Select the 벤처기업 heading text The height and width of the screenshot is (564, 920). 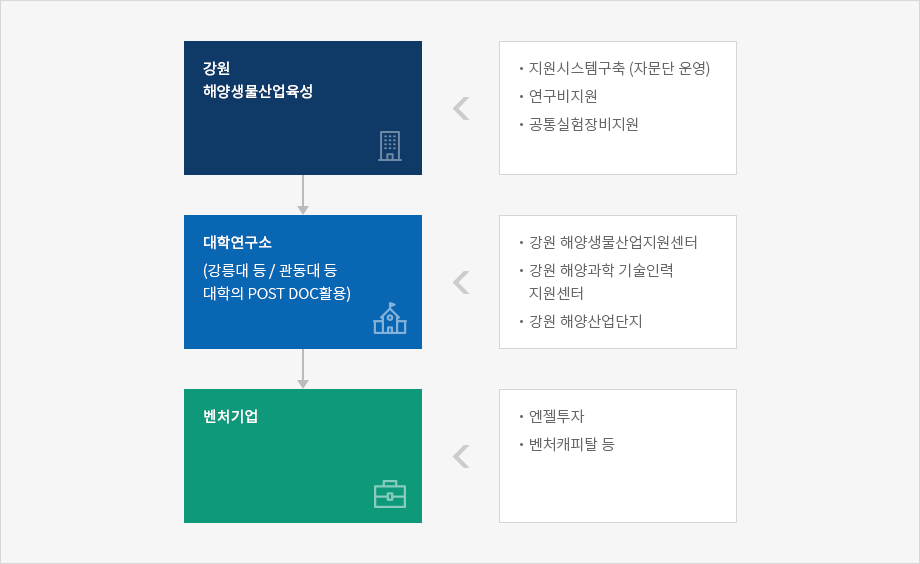(x=231, y=416)
